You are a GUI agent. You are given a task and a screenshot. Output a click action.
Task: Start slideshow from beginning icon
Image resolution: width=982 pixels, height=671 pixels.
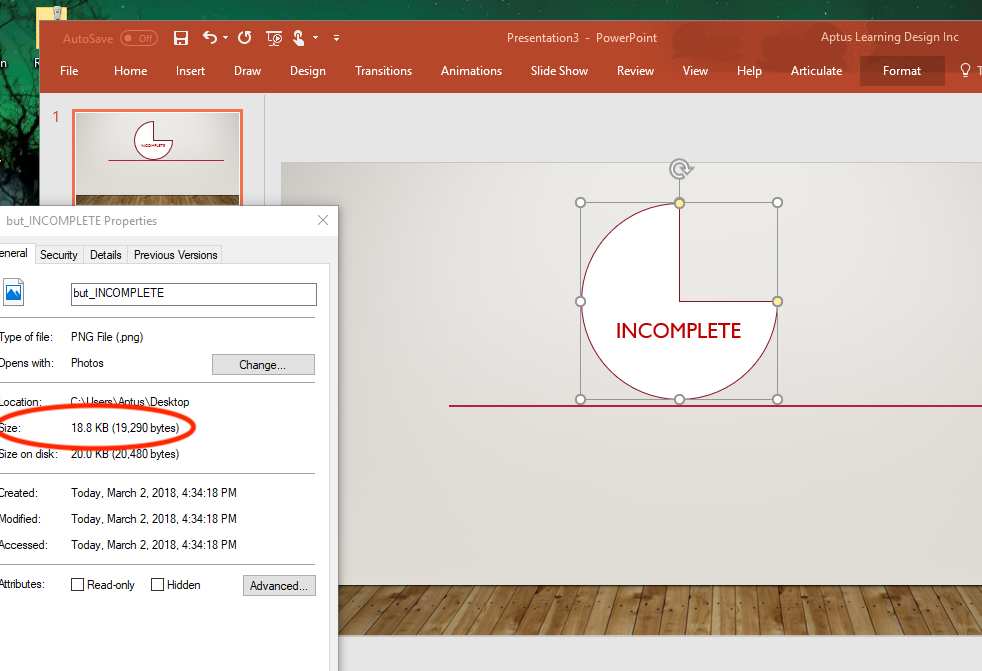coord(274,38)
